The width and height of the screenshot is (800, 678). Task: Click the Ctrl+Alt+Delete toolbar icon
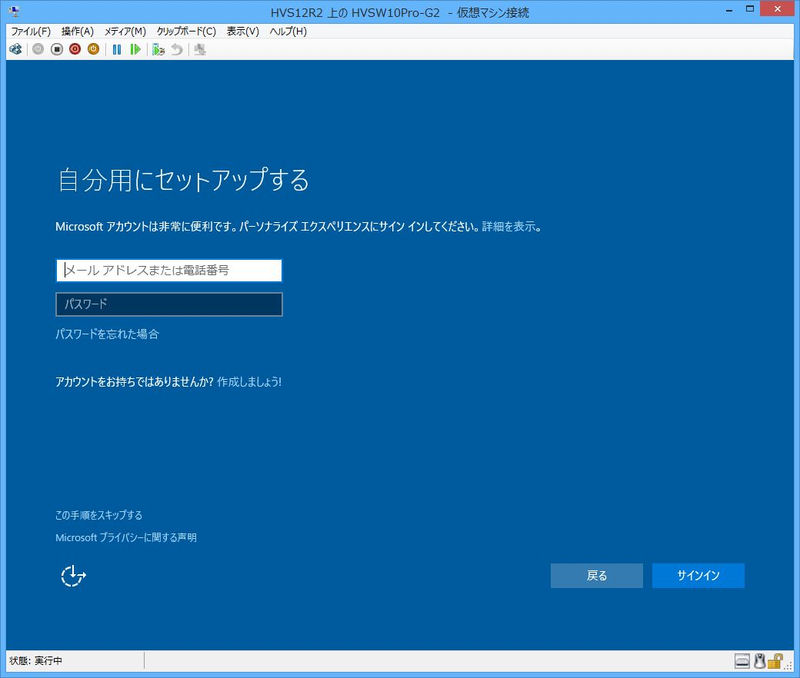(16, 49)
